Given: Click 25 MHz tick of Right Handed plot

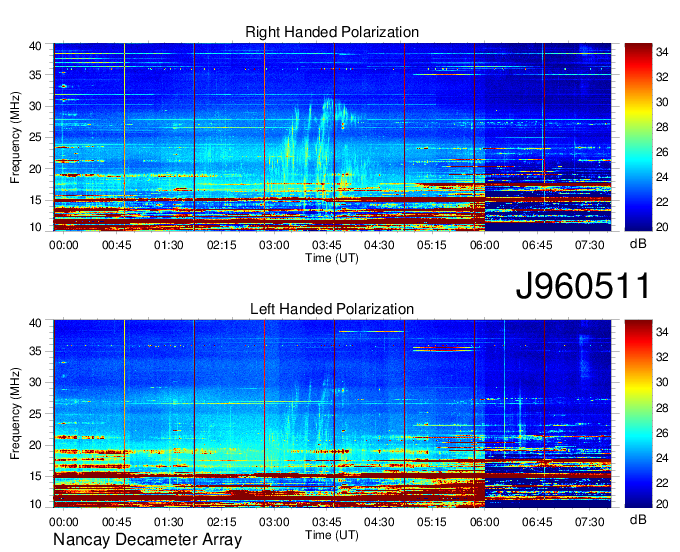Looking at the screenshot, I should pyautogui.click(x=35, y=137).
